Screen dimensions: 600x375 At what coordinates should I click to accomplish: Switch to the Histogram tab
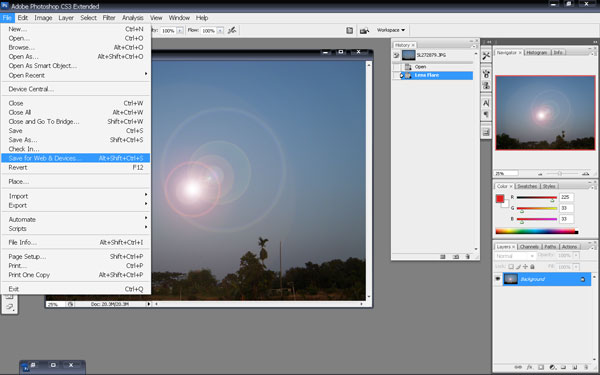pos(537,52)
